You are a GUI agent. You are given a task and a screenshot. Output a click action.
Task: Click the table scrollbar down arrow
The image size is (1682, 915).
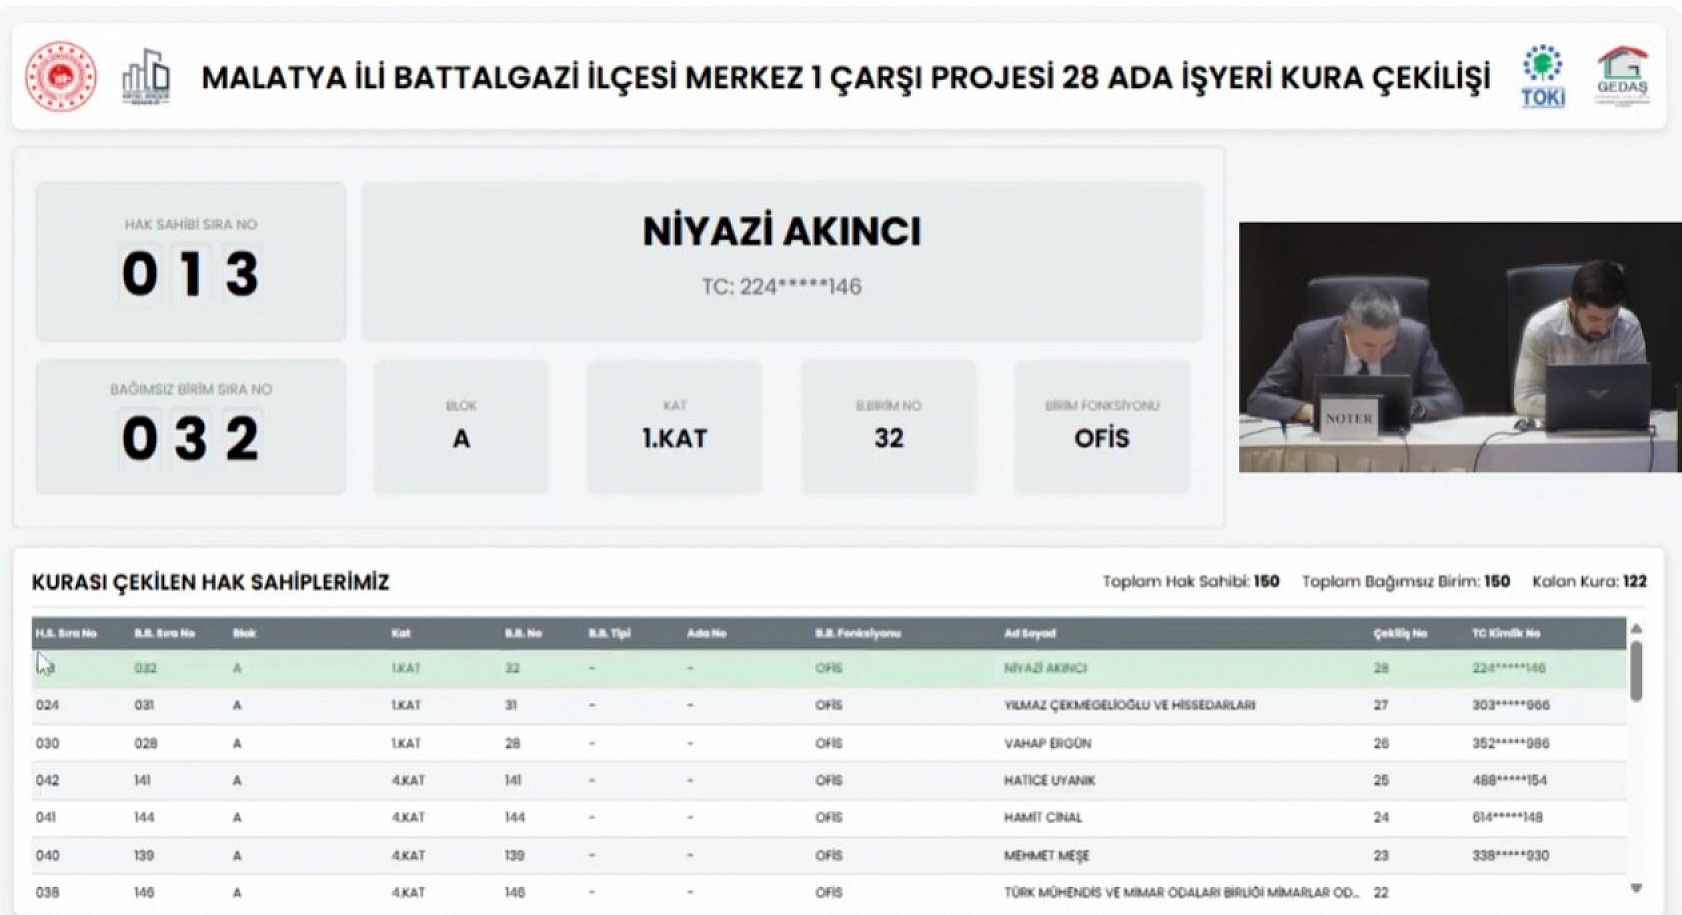(1636, 888)
